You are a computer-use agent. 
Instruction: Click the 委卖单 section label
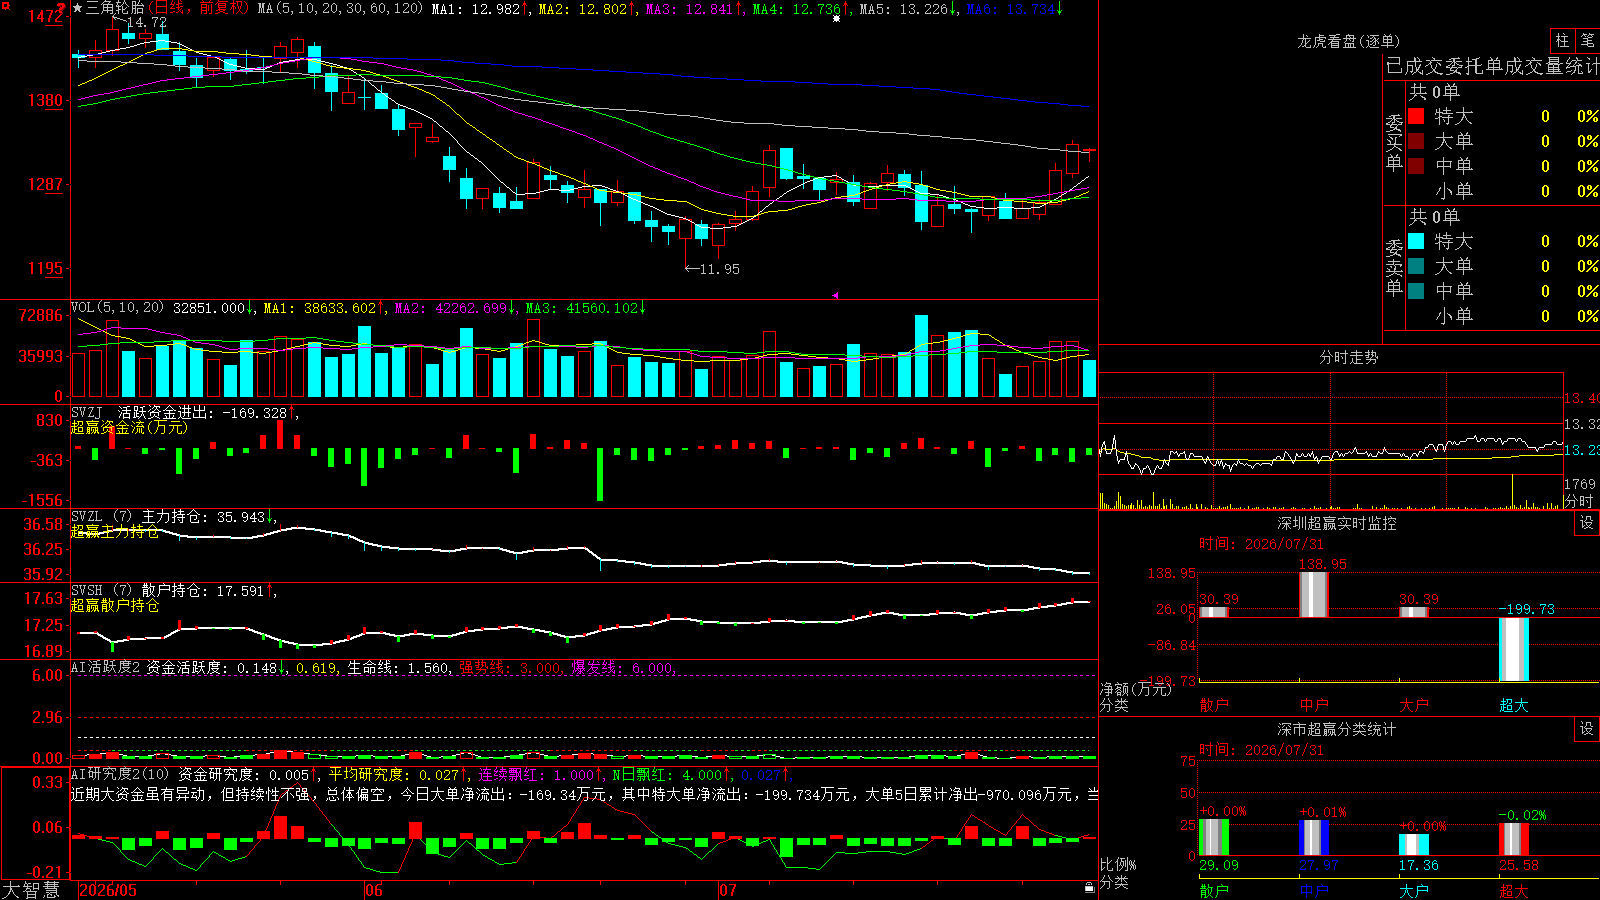pos(1394,266)
